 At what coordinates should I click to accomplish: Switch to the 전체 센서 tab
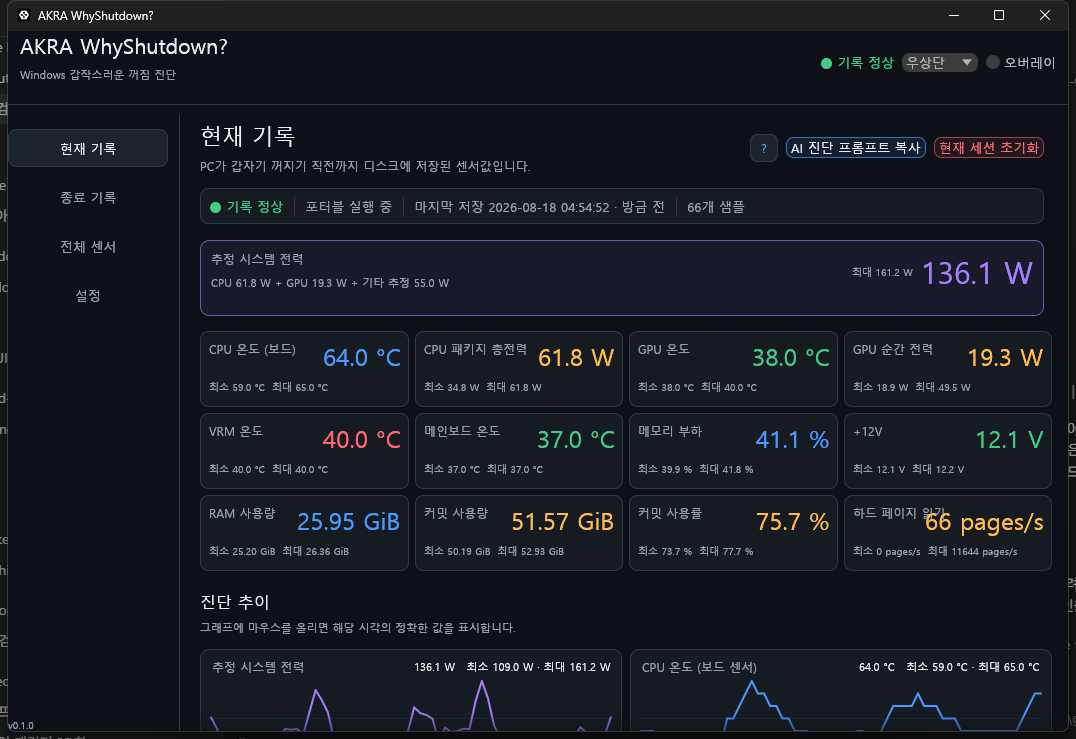click(88, 247)
